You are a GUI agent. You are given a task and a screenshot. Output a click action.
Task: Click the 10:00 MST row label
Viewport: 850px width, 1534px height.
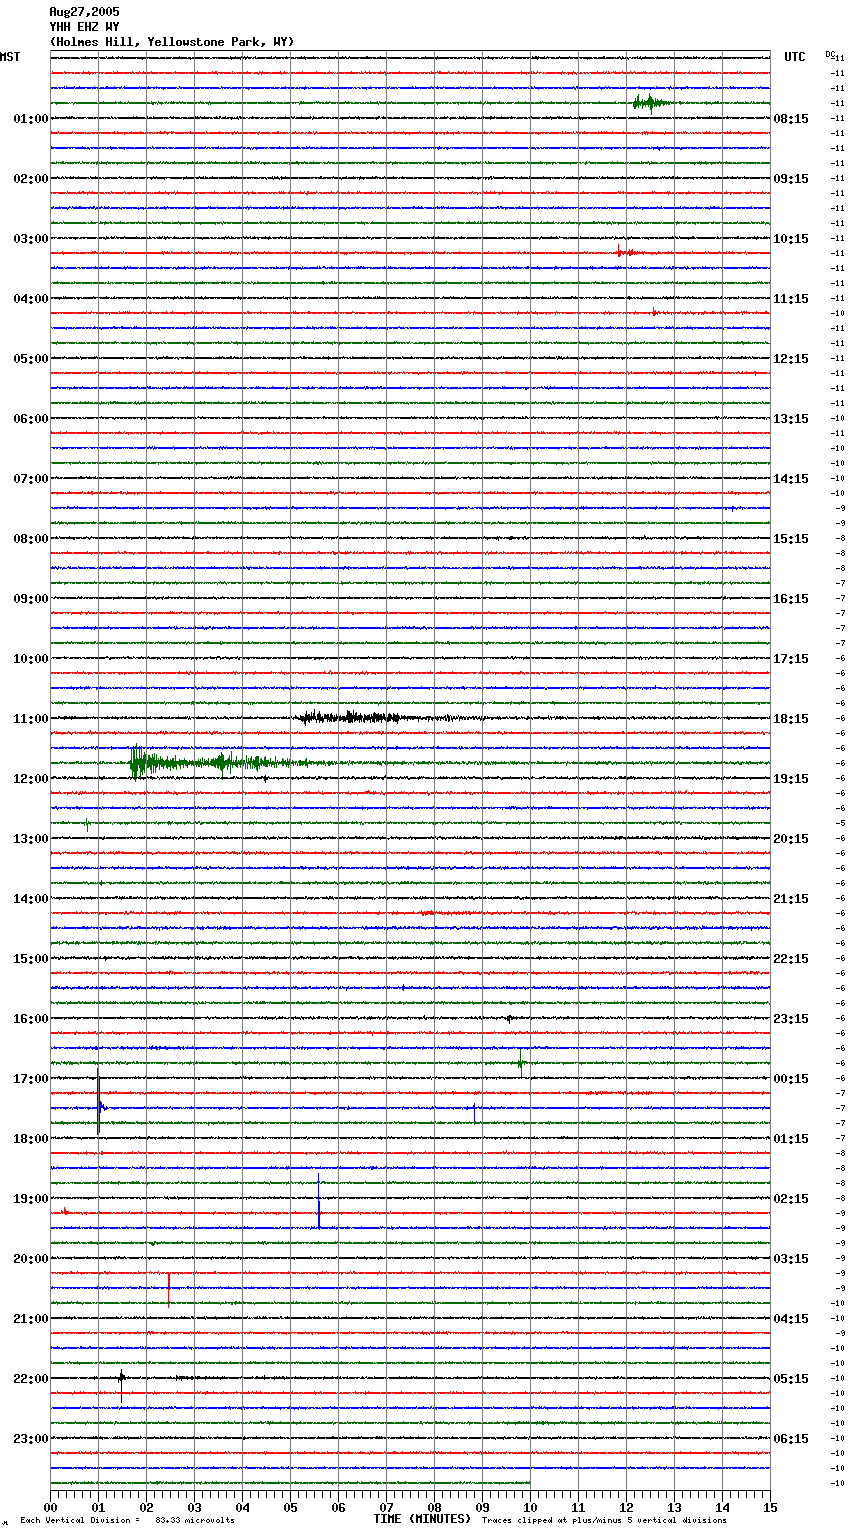[x=31, y=659]
